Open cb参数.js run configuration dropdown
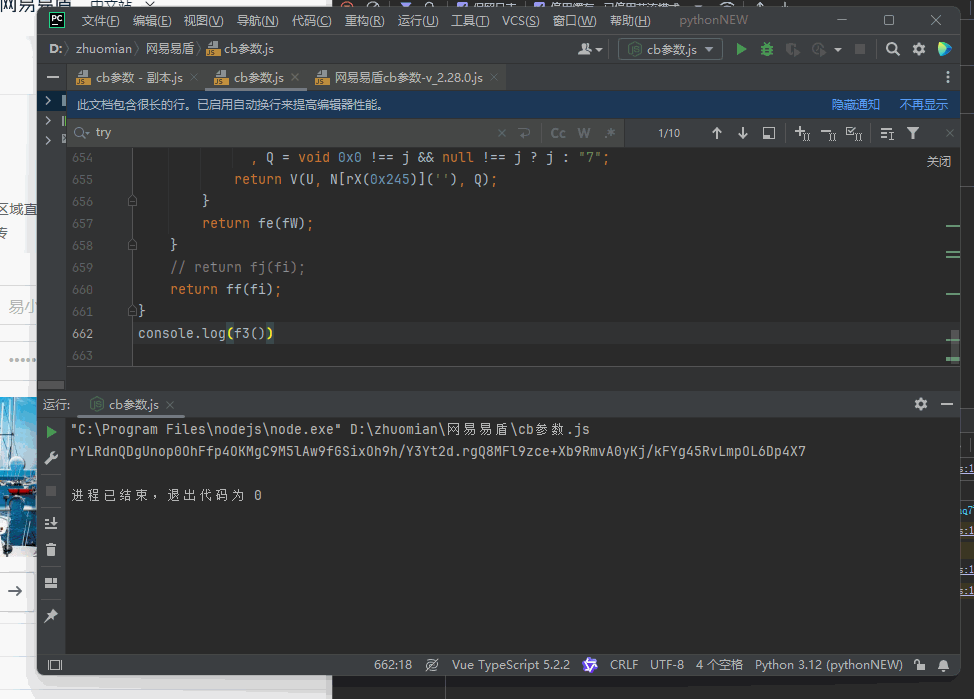The width and height of the screenshot is (974, 699). [x=671, y=49]
